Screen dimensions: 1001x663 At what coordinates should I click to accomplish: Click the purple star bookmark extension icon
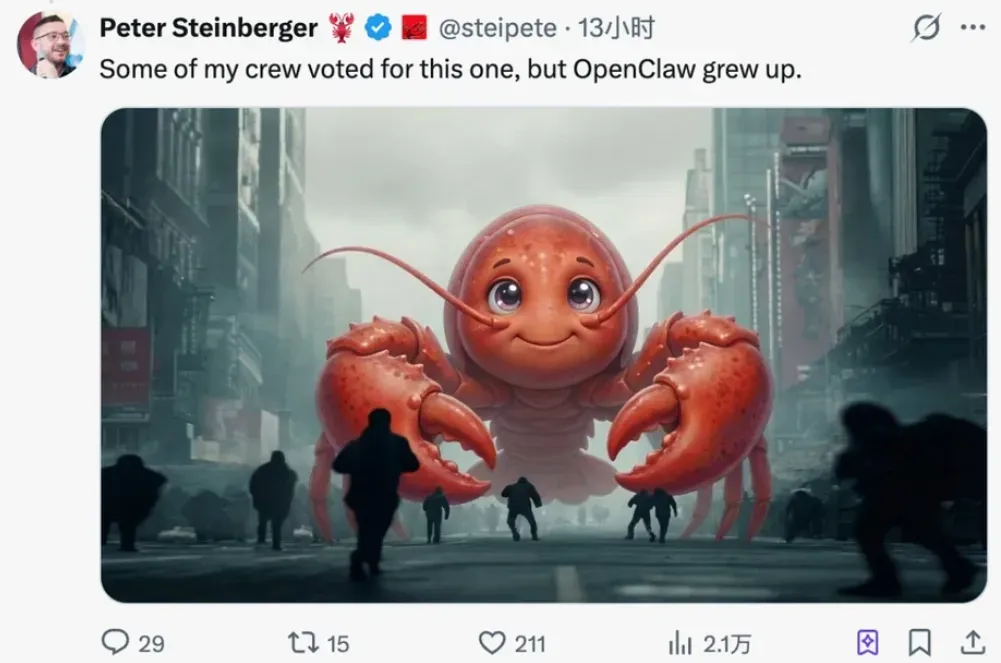[x=868, y=643]
